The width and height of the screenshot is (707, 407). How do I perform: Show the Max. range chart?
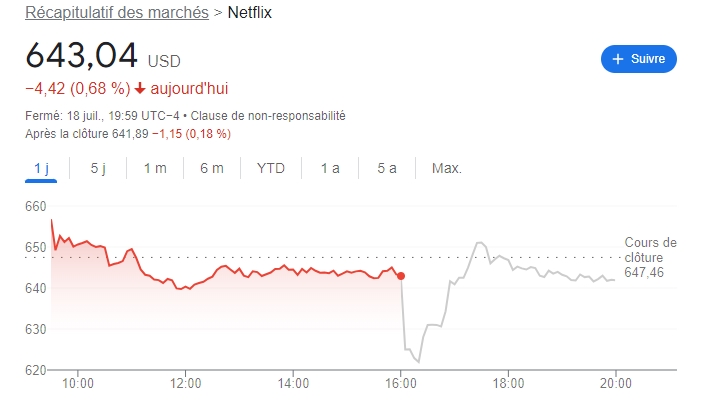point(446,168)
